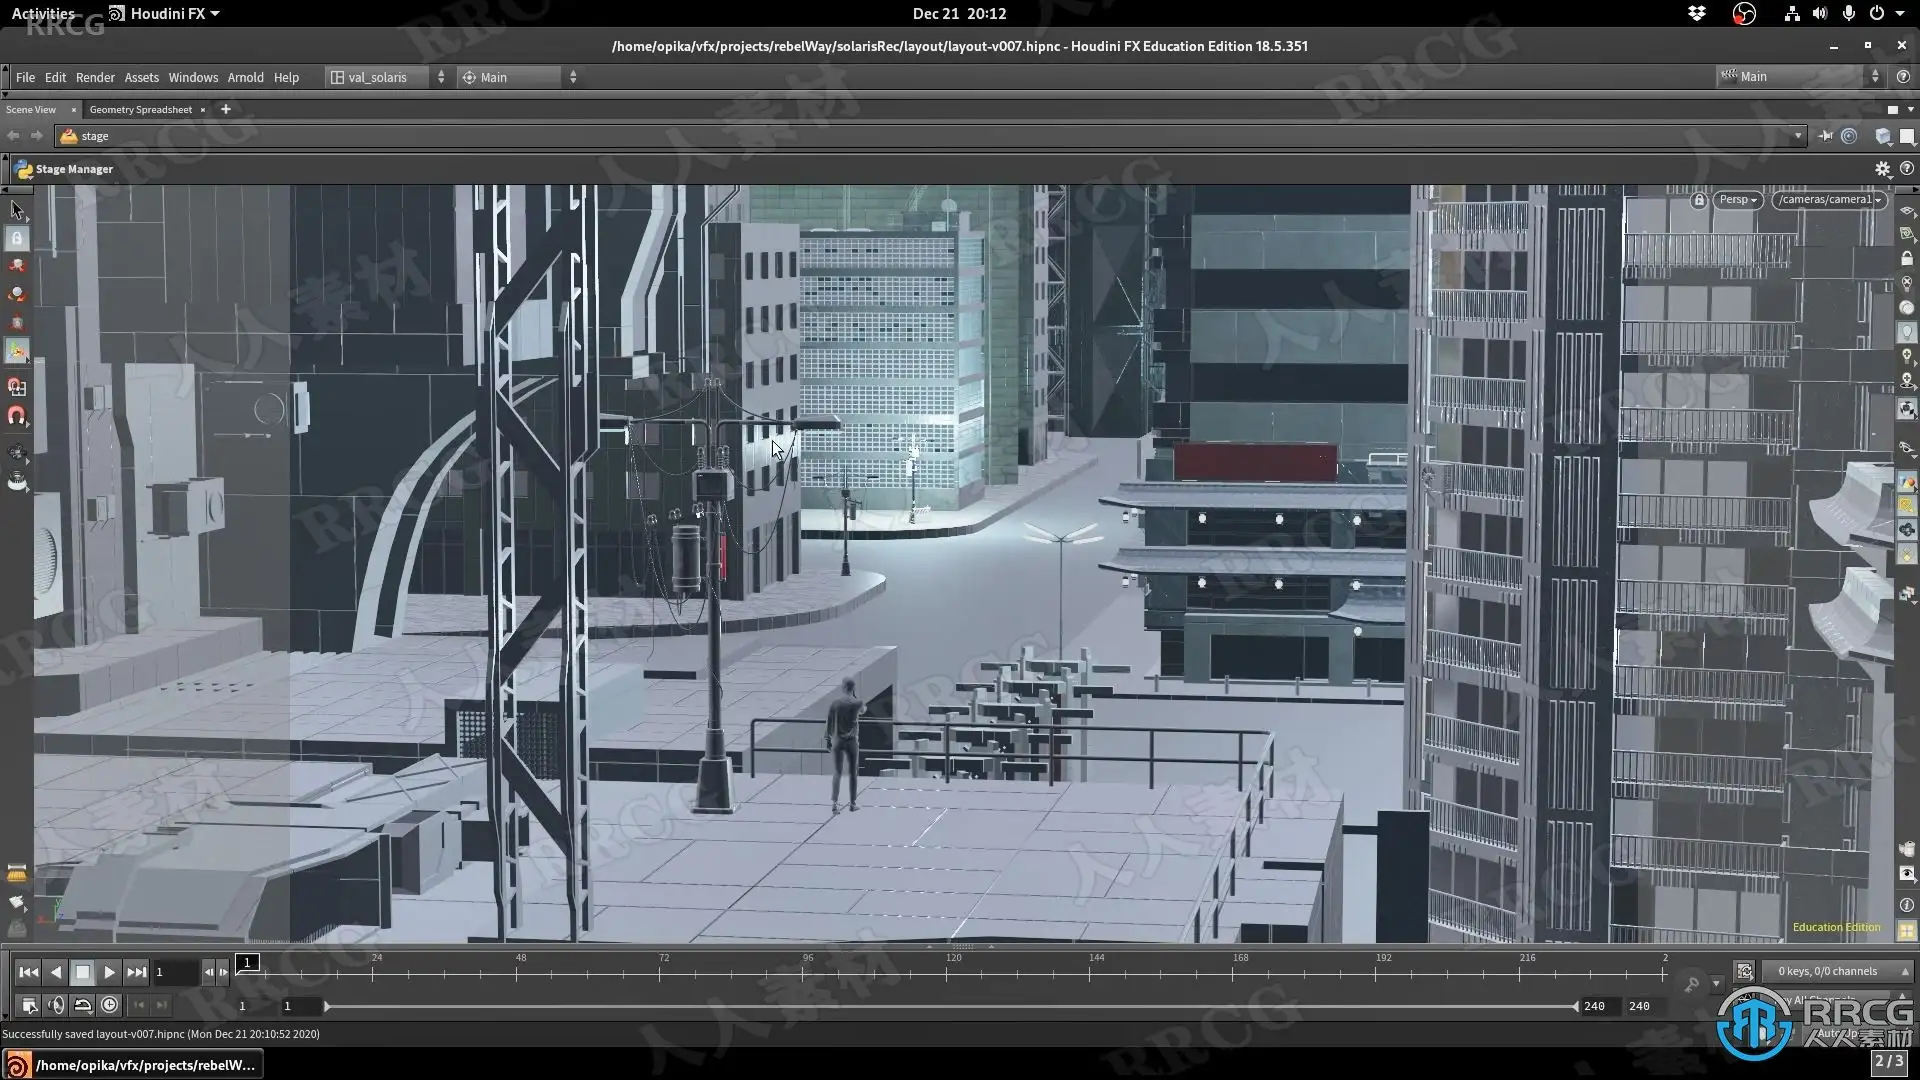Click the current frame number input field

[175, 972]
